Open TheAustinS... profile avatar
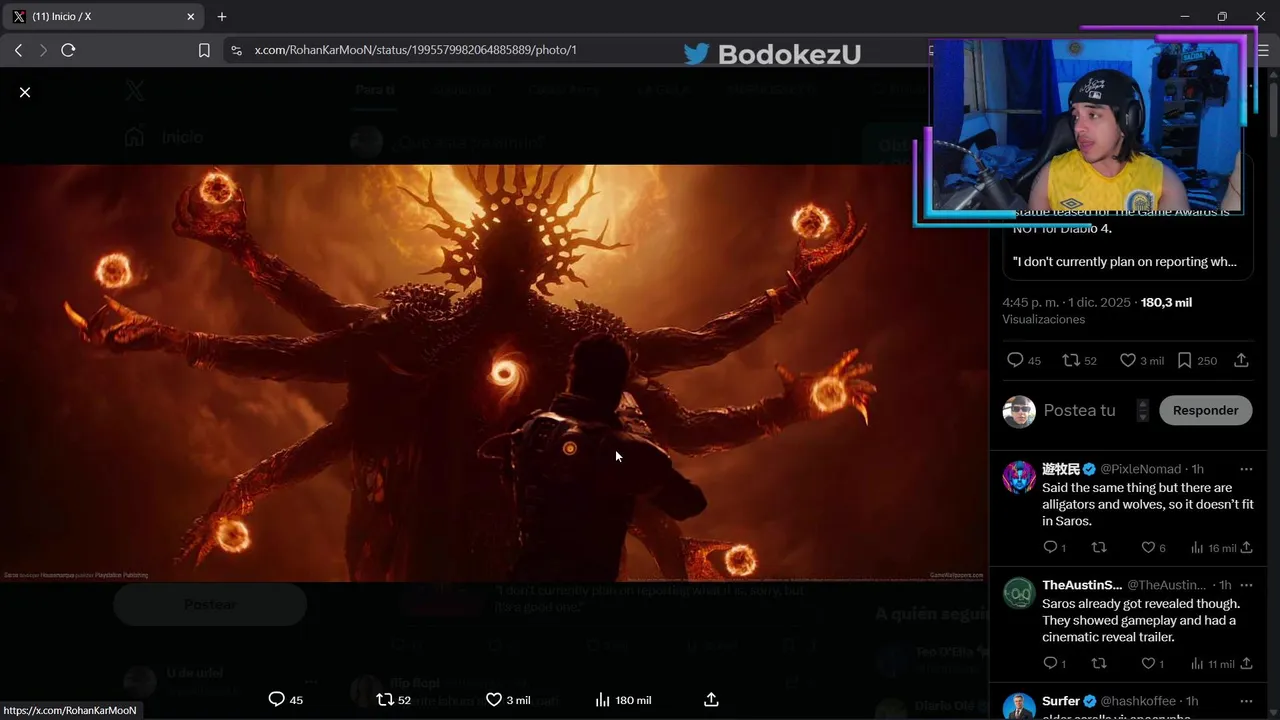1280x720 pixels. pos(1019,593)
